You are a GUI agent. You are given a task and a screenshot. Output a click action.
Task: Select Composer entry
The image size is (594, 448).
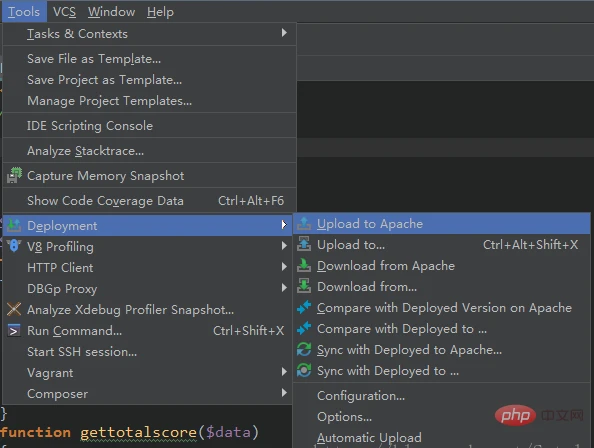[148, 394]
